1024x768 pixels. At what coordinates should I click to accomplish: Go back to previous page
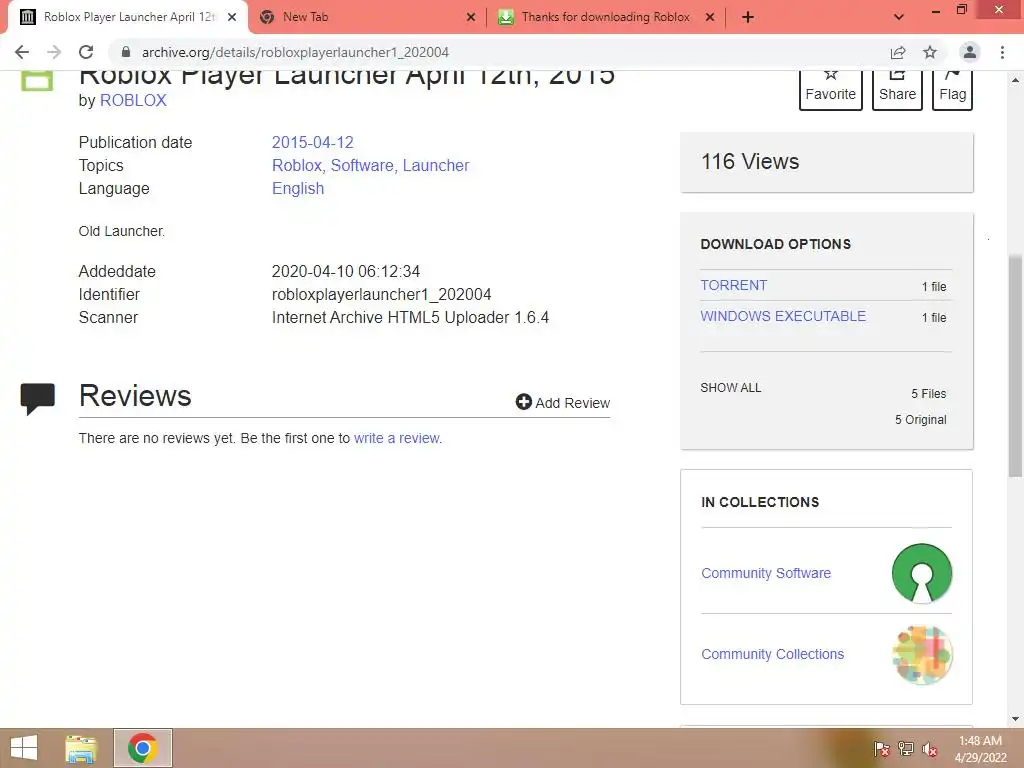tap(22, 52)
